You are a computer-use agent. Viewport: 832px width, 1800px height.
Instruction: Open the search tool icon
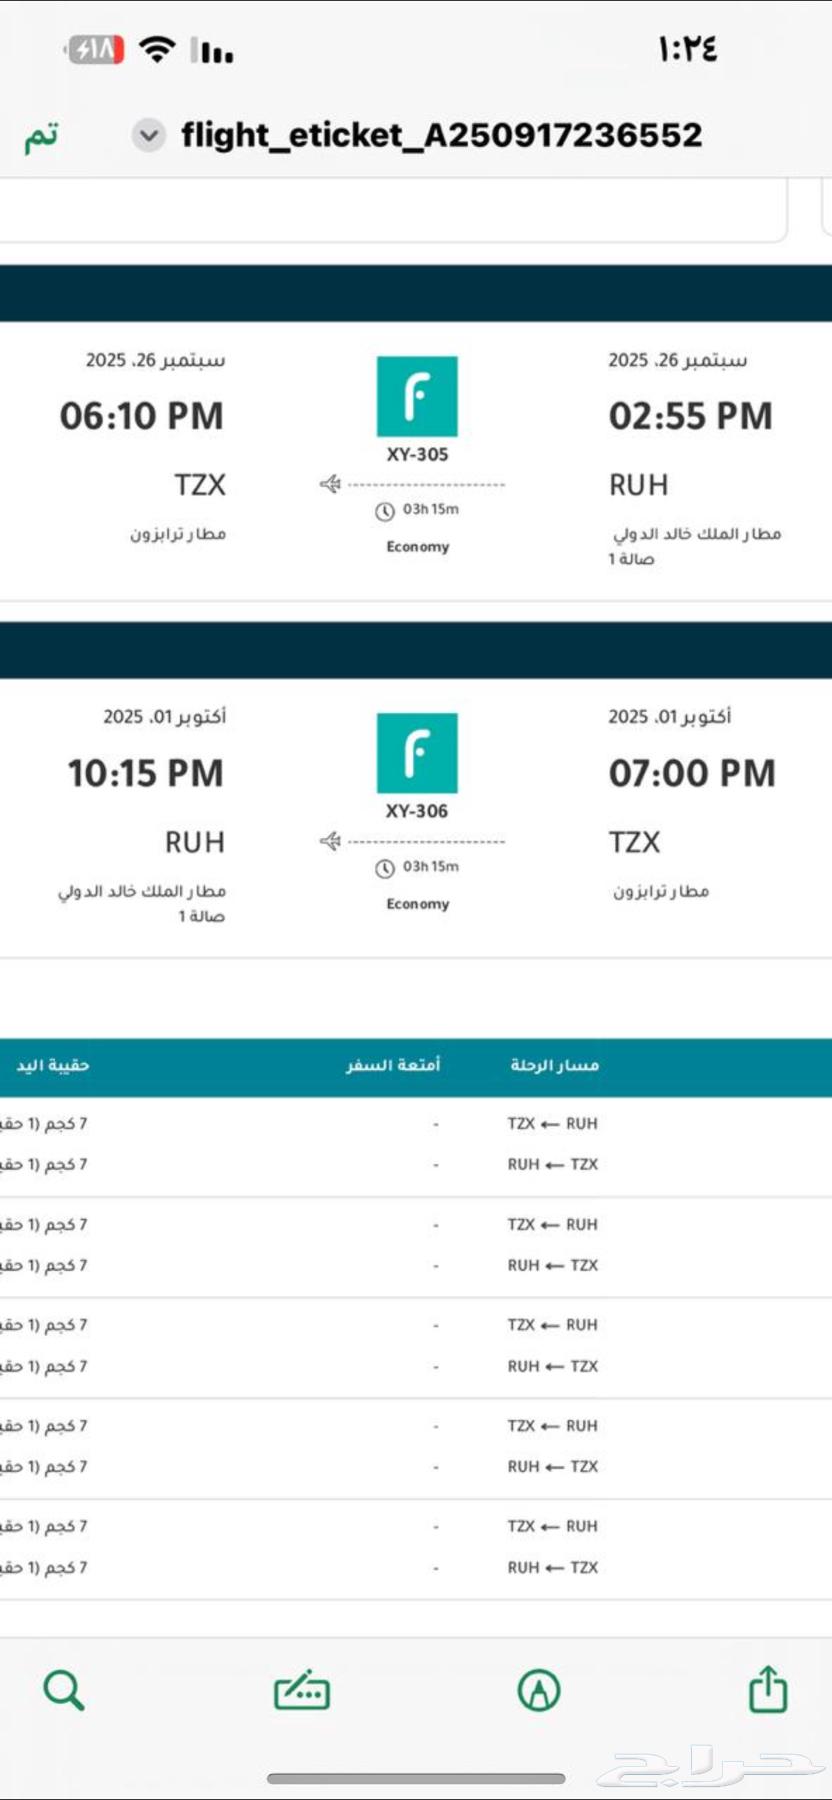click(x=64, y=1690)
